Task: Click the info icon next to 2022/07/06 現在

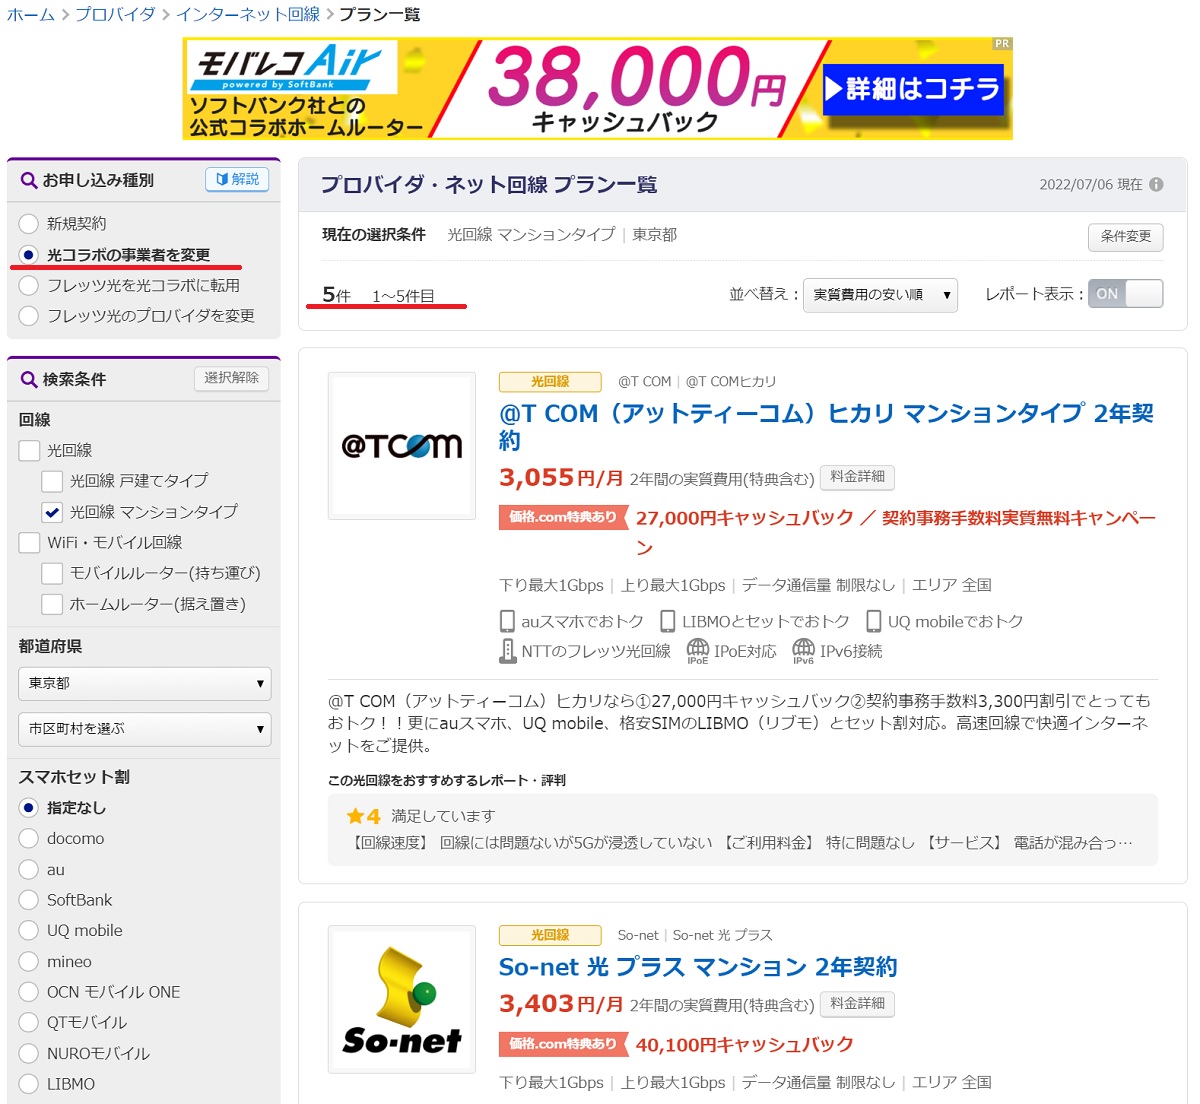Action: pyautogui.click(x=1156, y=184)
